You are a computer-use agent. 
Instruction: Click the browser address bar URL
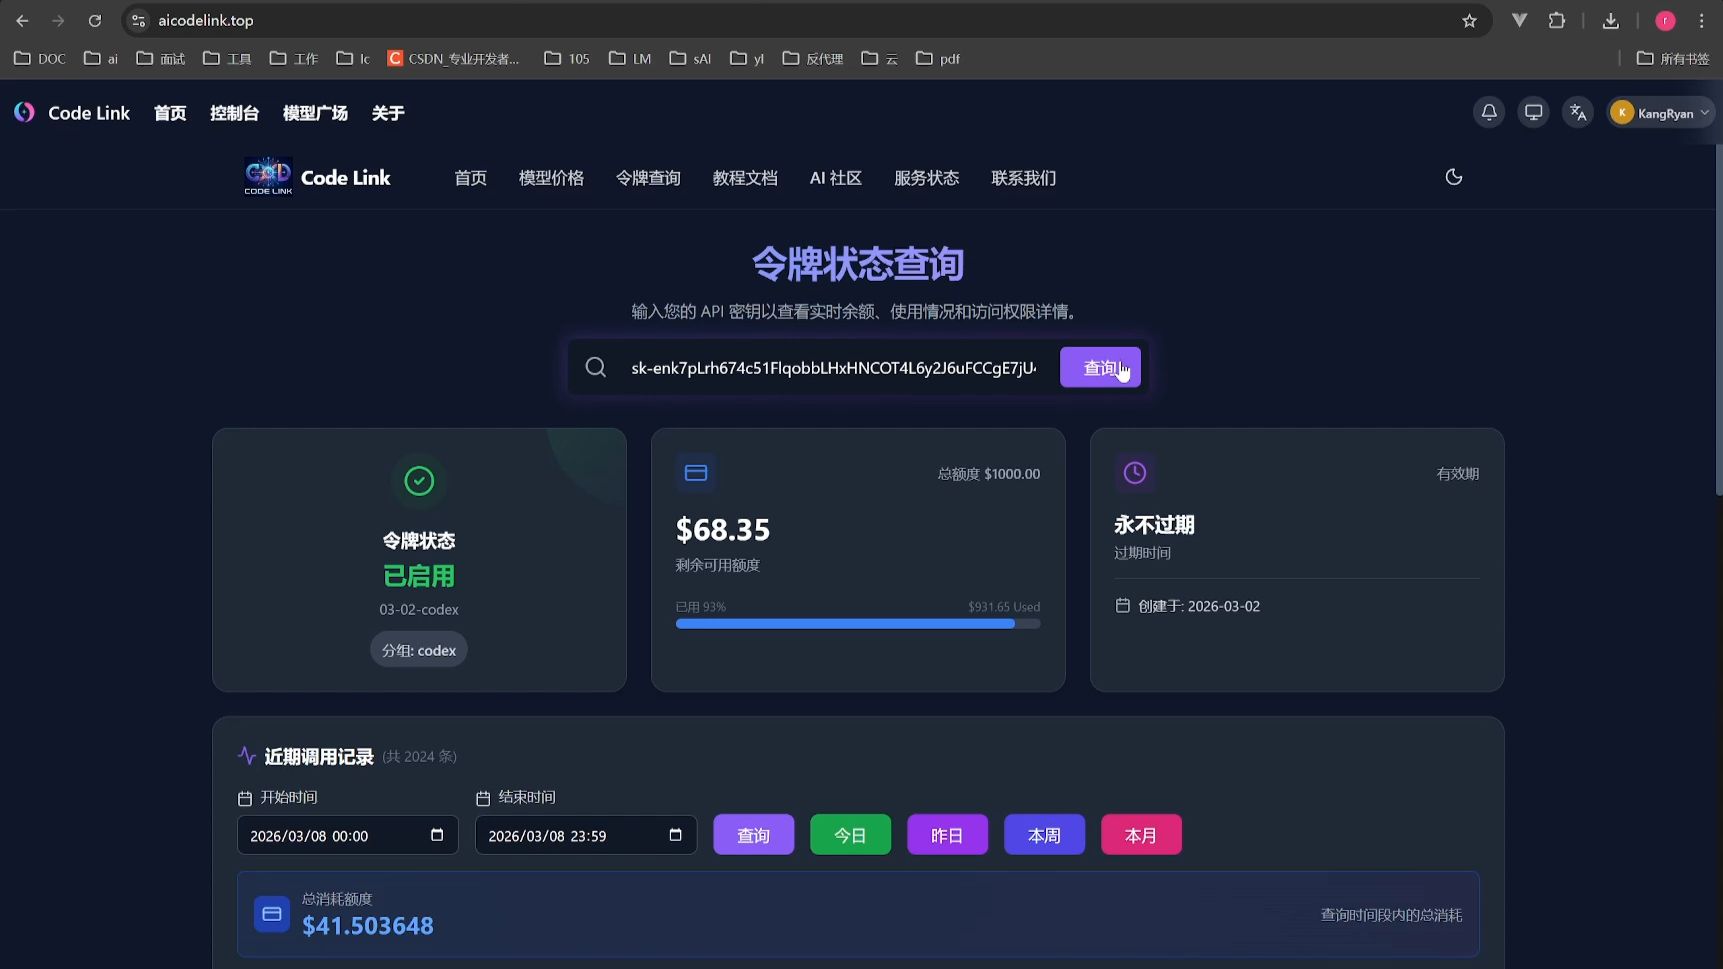(x=206, y=20)
